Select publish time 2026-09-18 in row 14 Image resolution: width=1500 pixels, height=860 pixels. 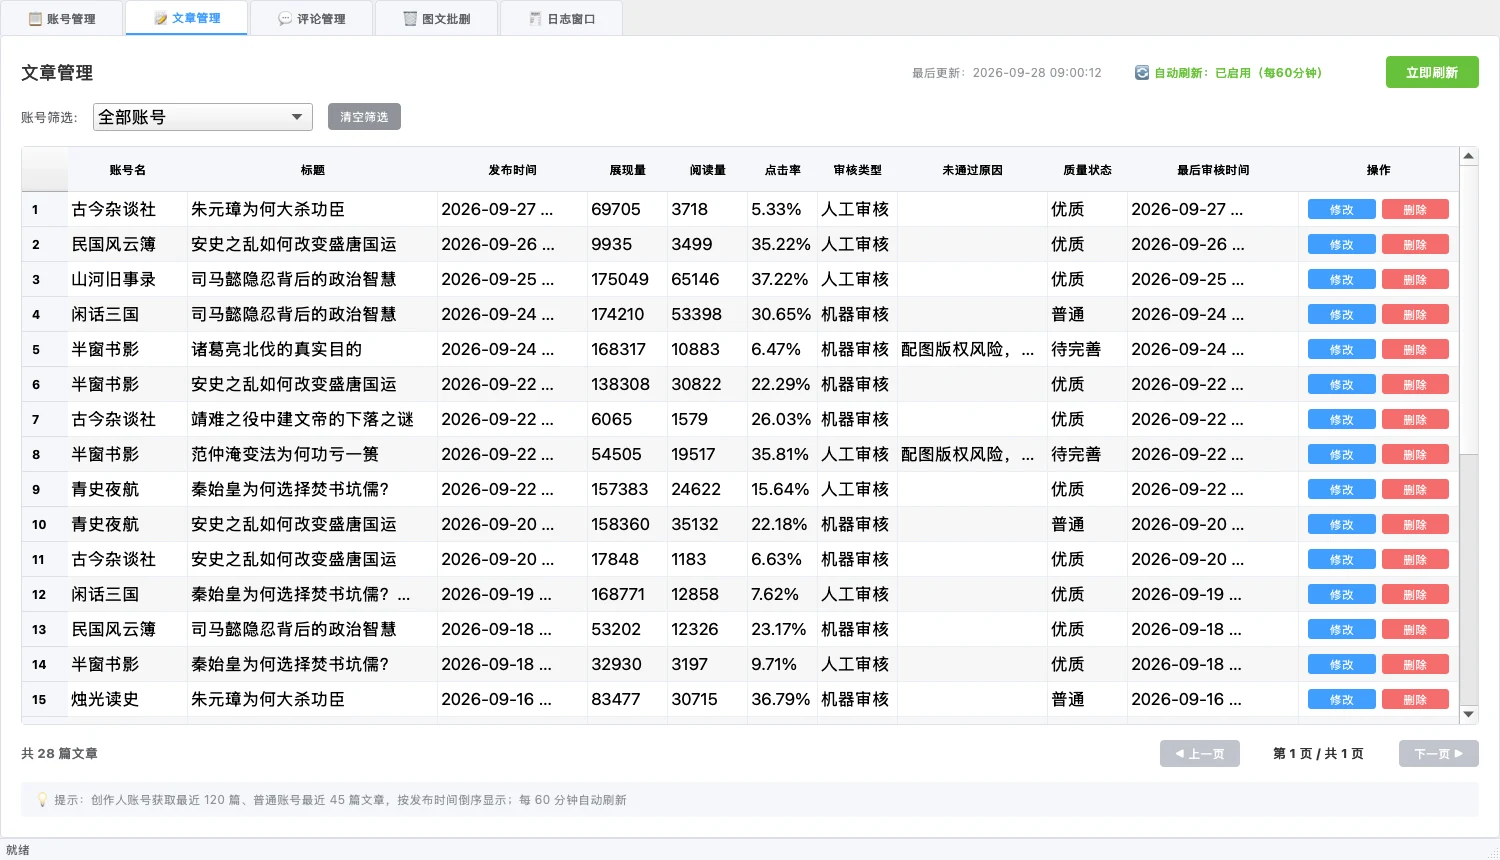point(513,665)
